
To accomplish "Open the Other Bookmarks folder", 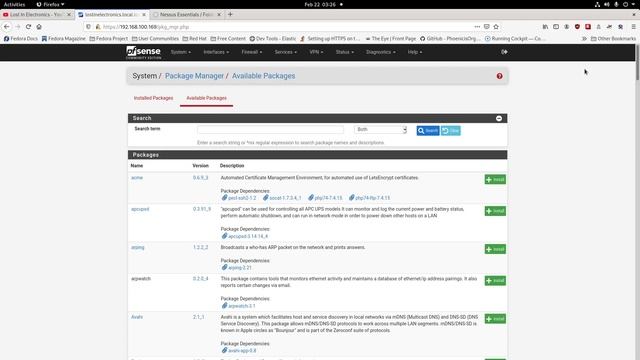I will [x=613, y=38].
